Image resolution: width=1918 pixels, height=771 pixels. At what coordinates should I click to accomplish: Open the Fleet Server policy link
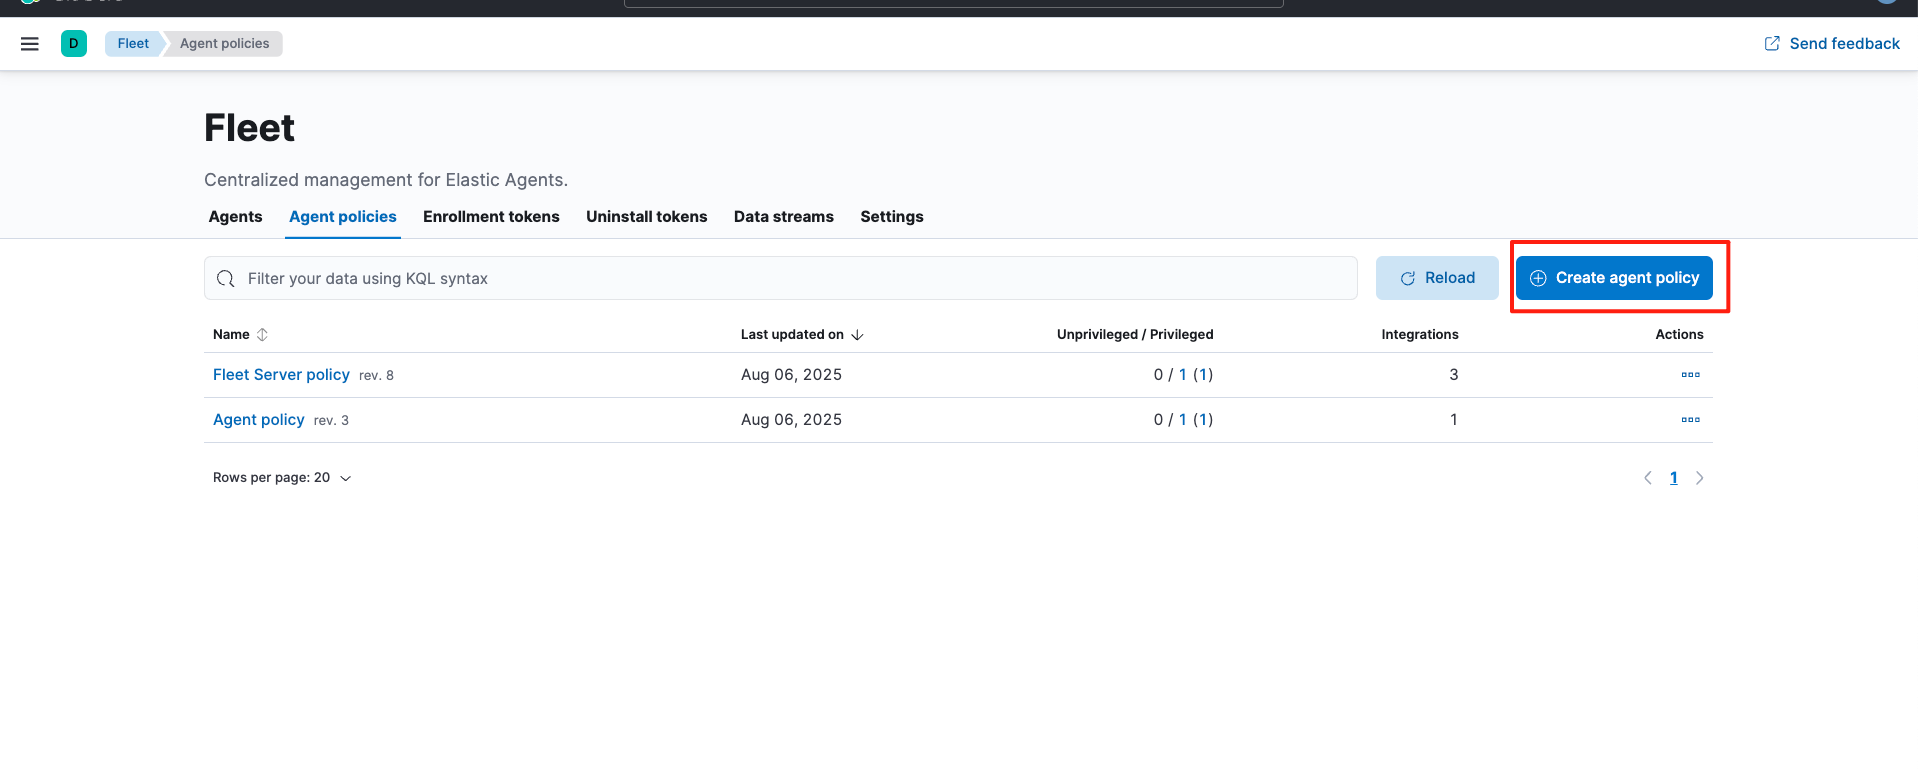pos(281,375)
